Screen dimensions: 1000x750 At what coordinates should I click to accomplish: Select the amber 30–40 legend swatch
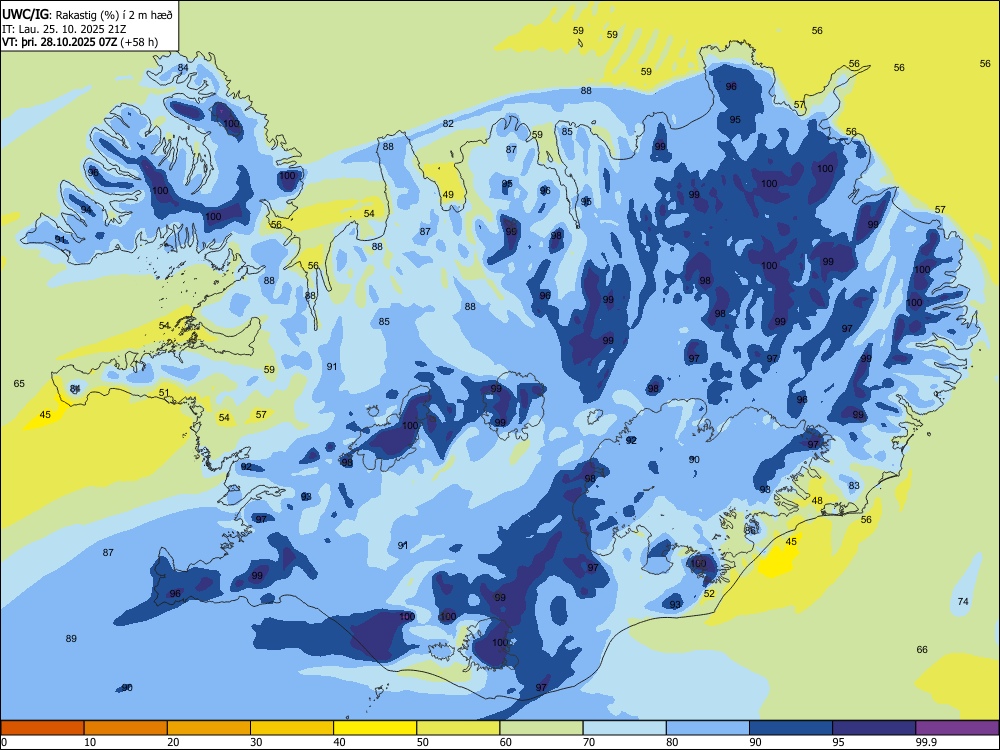coord(292,728)
